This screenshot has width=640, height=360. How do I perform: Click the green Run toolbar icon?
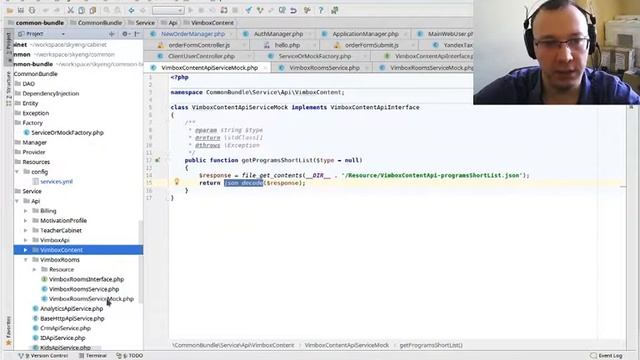pyautogui.click(x=191, y=11)
